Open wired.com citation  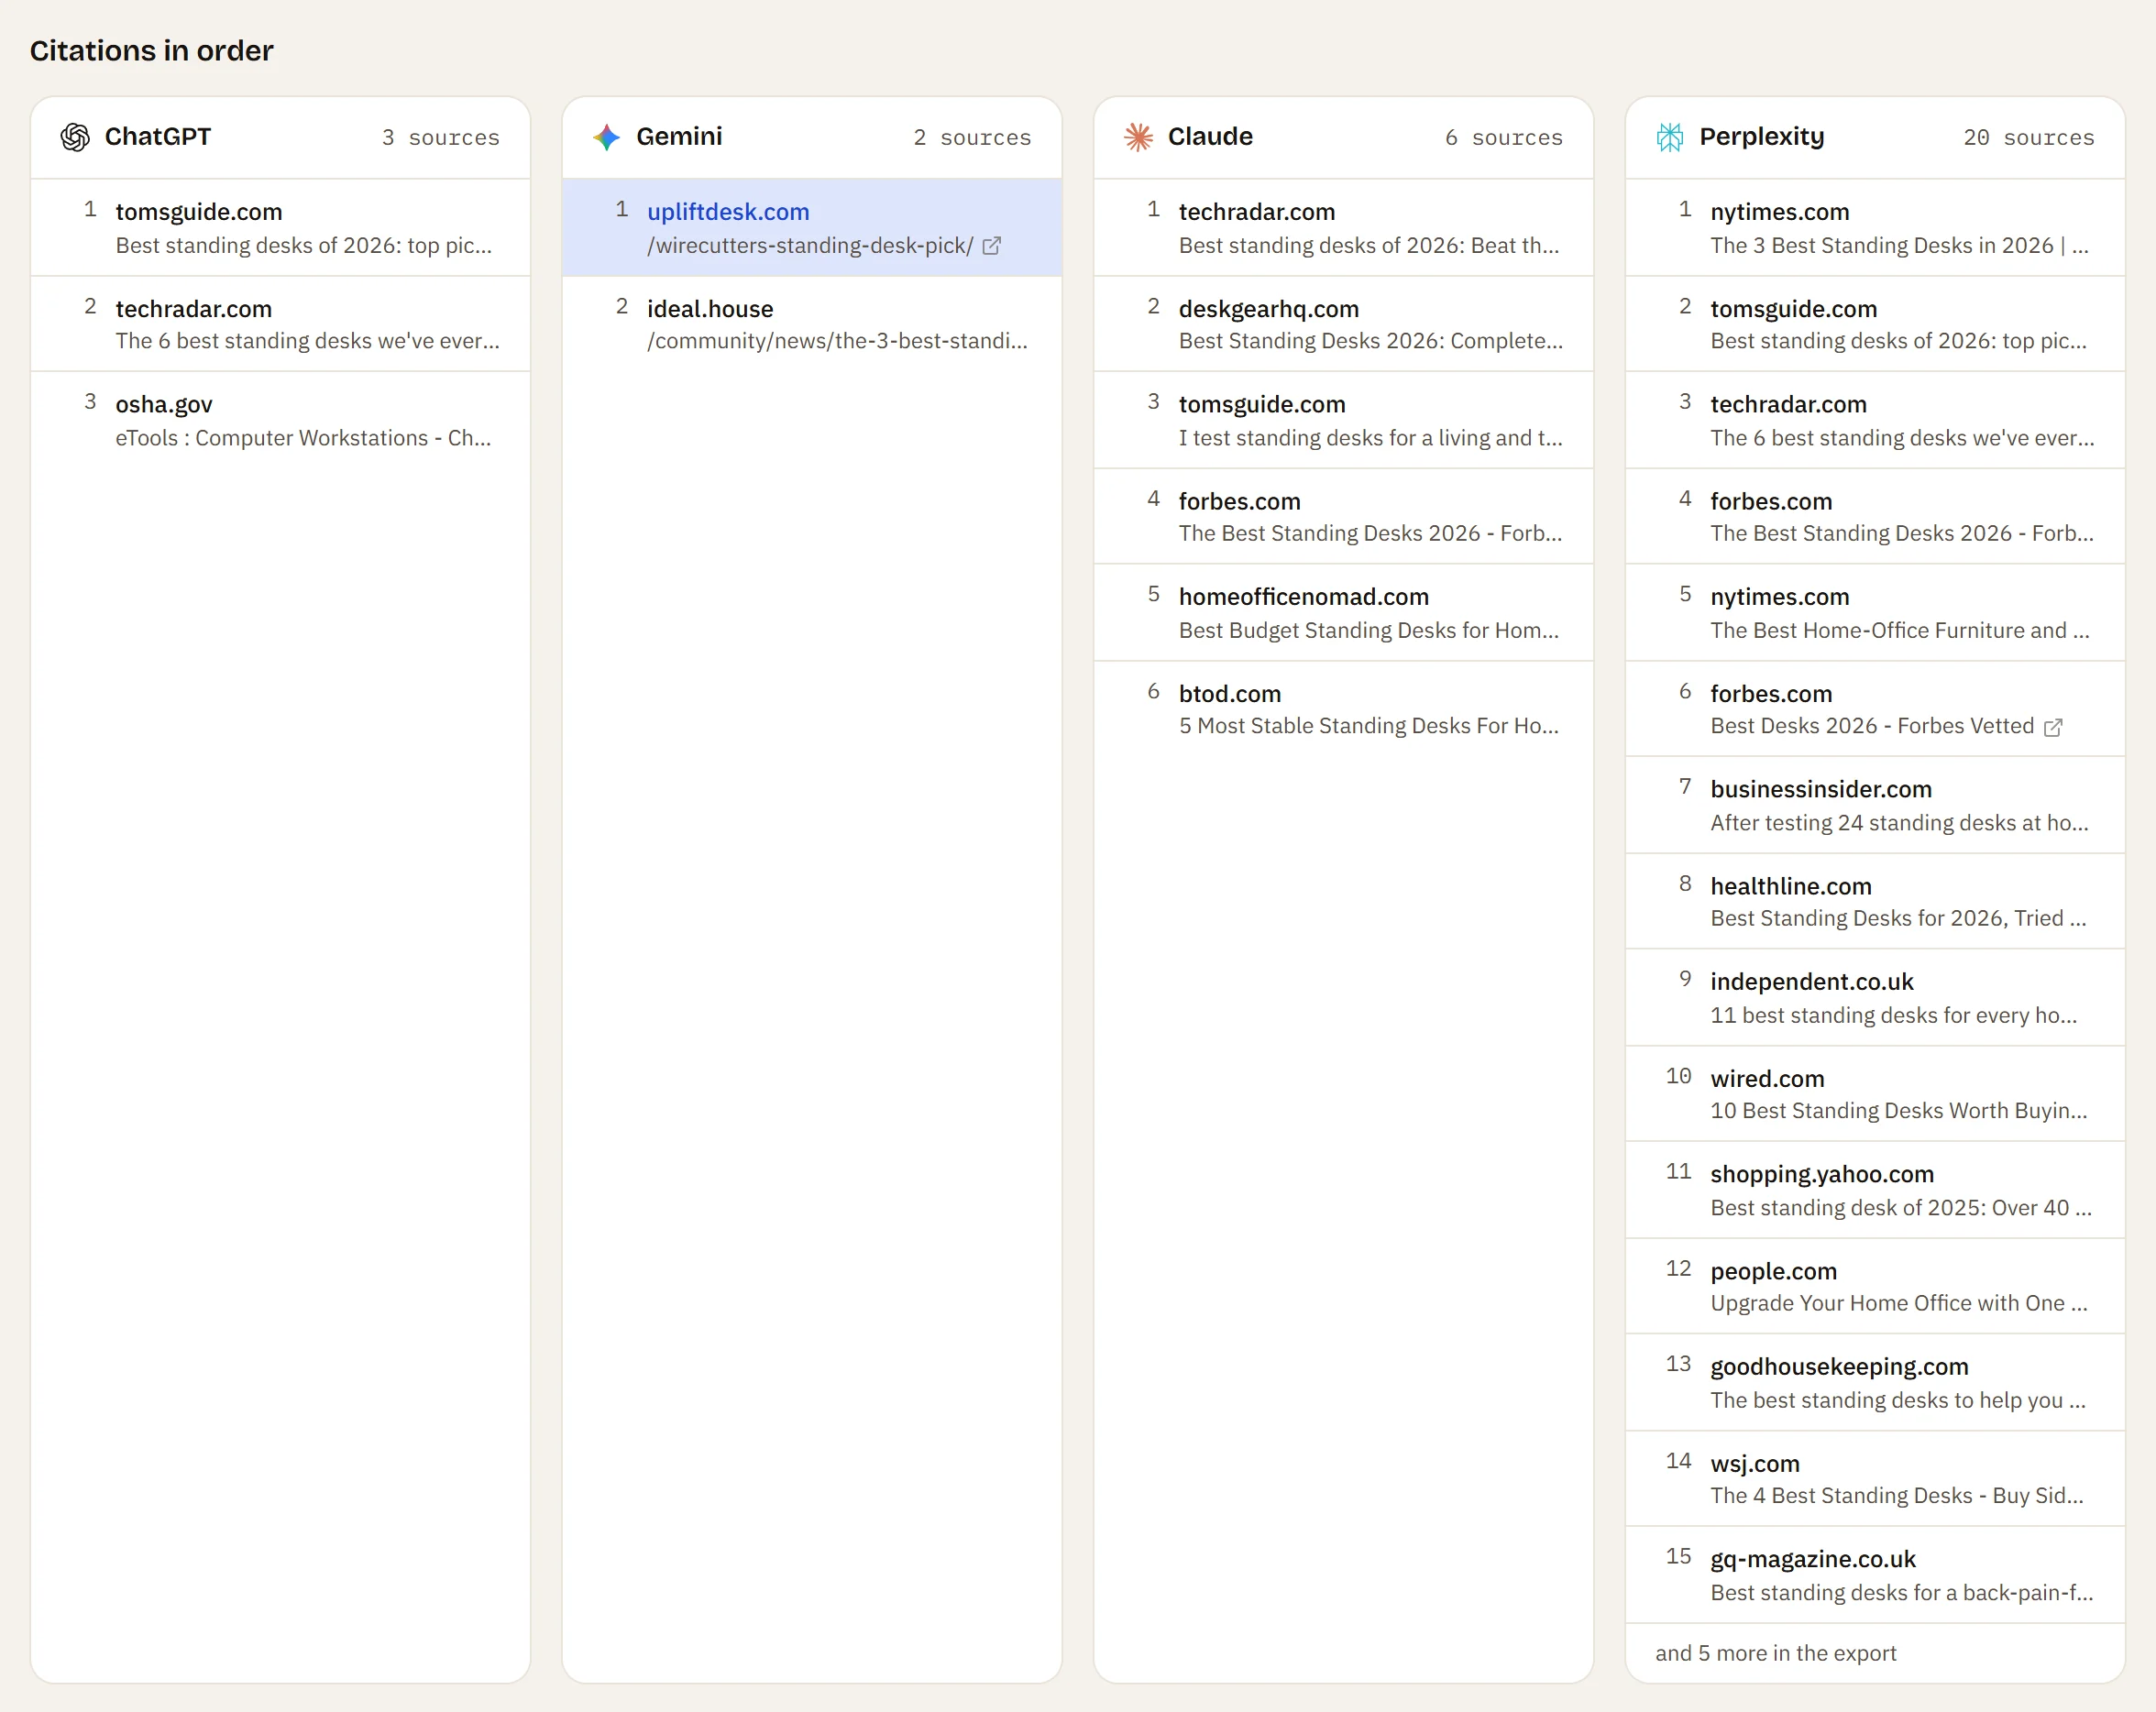(1875, 1094)
